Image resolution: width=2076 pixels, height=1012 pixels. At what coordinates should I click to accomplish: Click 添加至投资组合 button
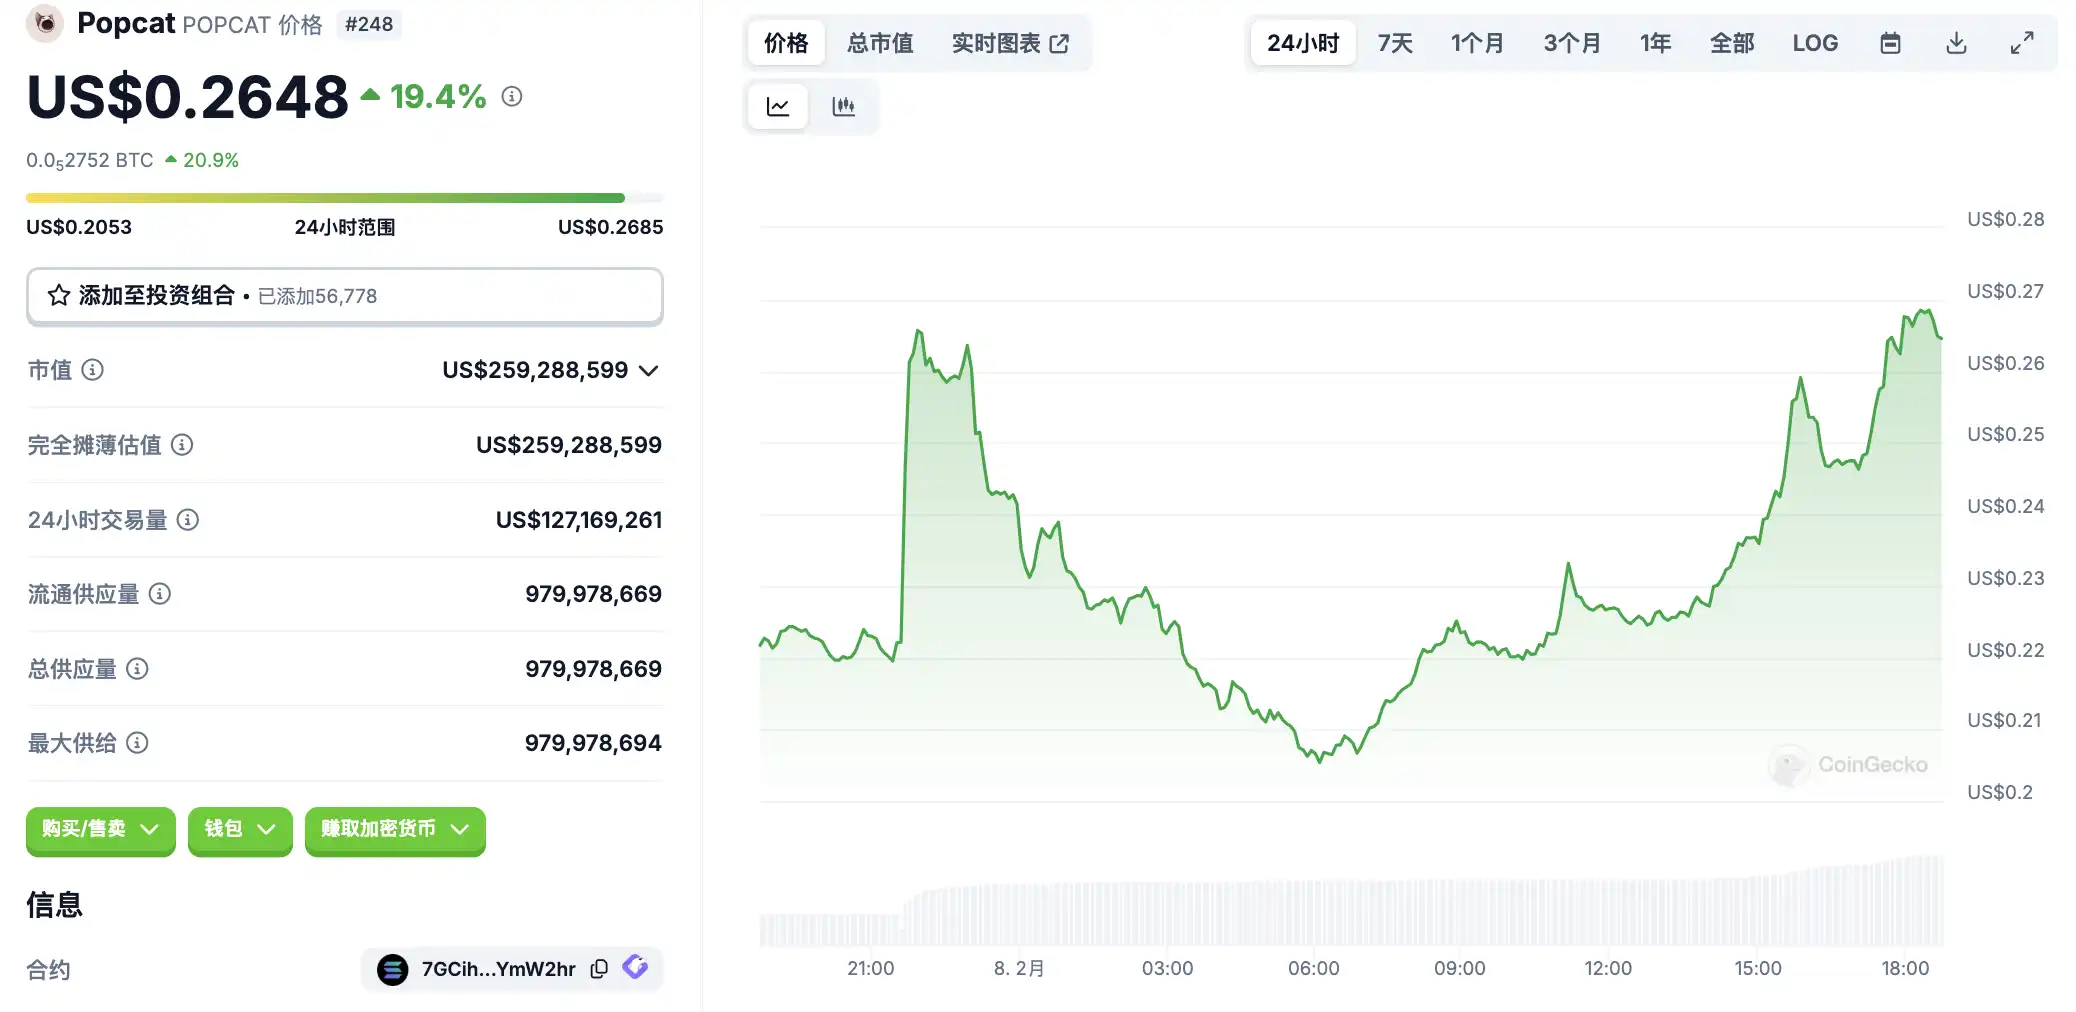click(344, 296)
